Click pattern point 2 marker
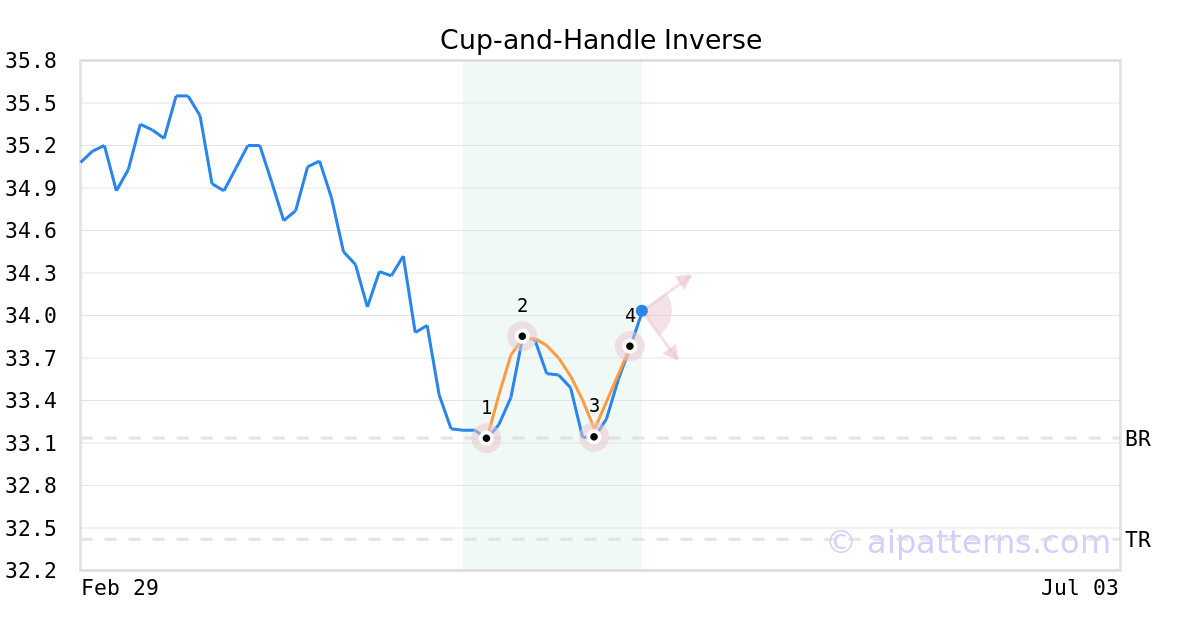Image resolution: width=1200 pixels, height=630 pixels. 522,336
